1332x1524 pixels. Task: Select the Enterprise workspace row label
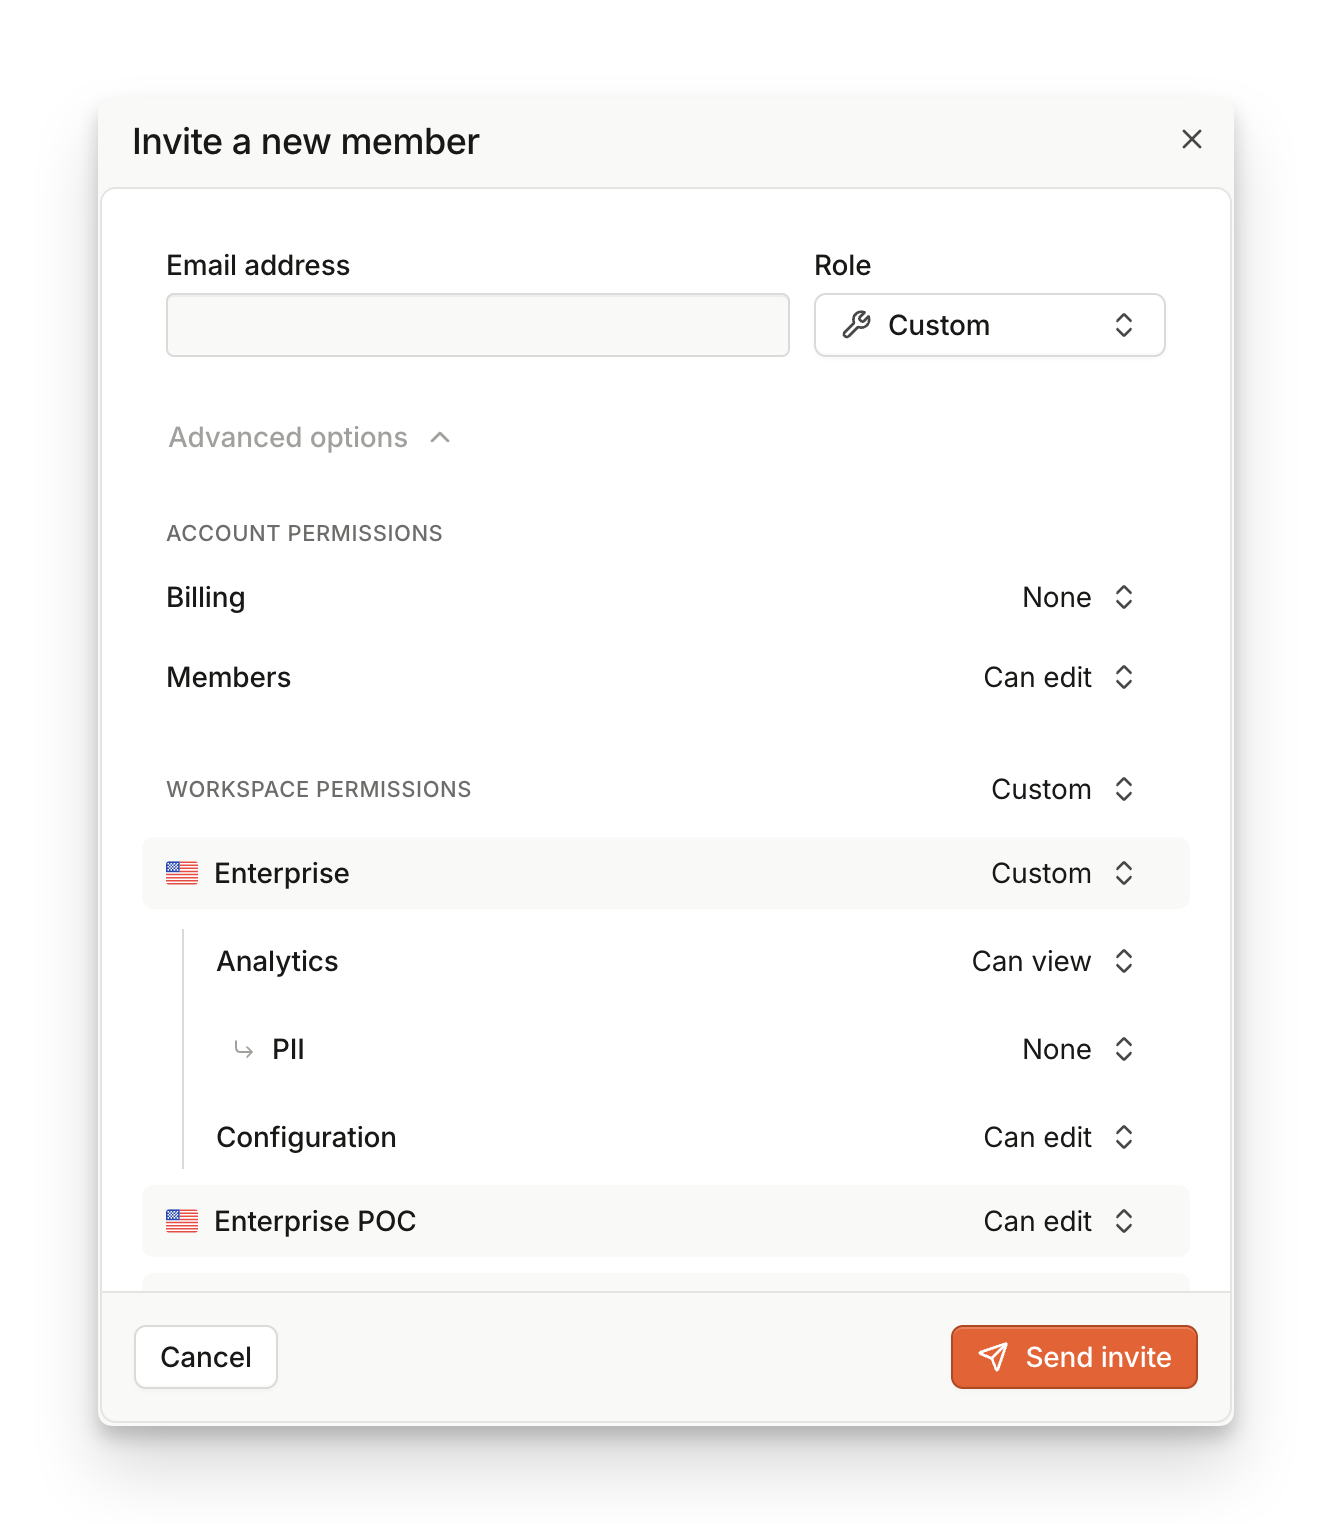pos(281,873)
